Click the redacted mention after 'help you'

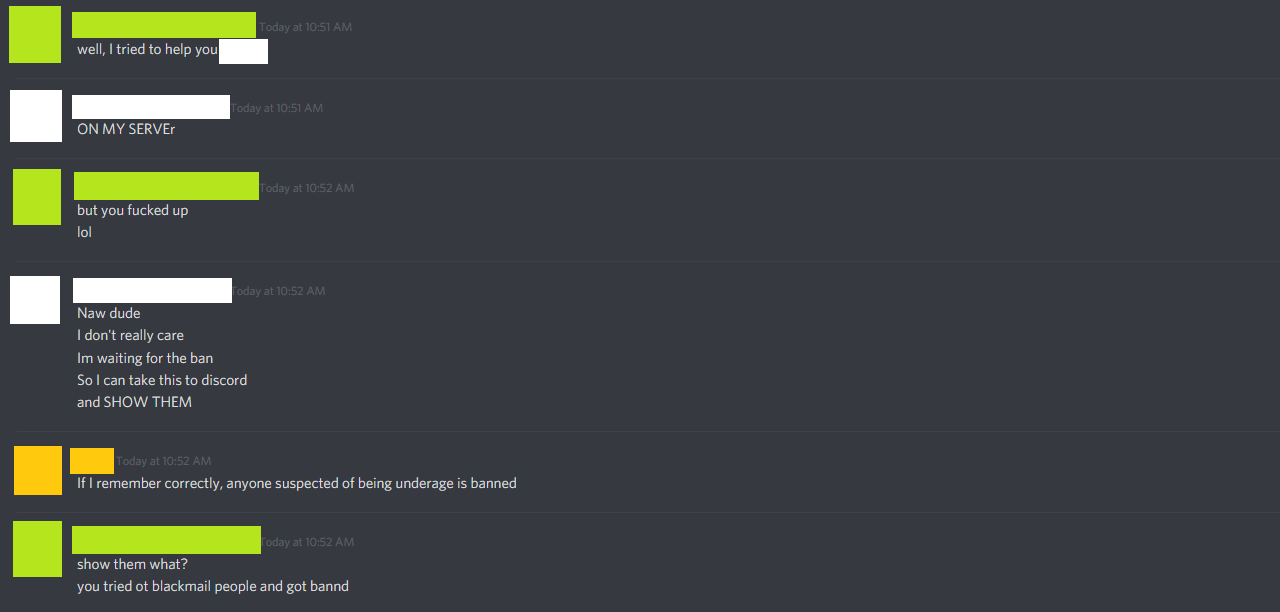pyautogui.click(x=243, y=51)
